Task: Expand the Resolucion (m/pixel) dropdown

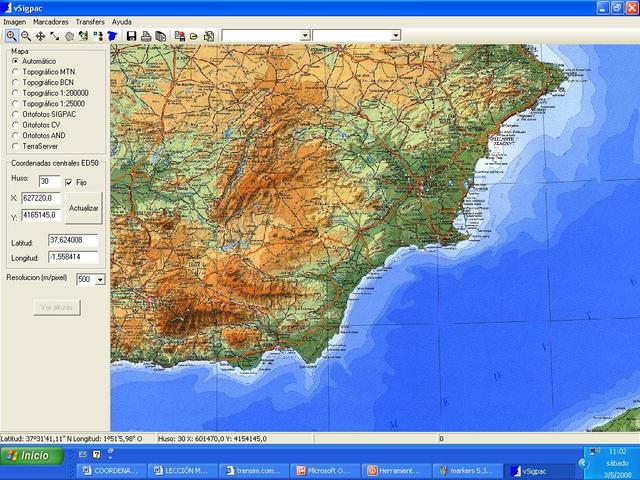Action: (99, 280)
